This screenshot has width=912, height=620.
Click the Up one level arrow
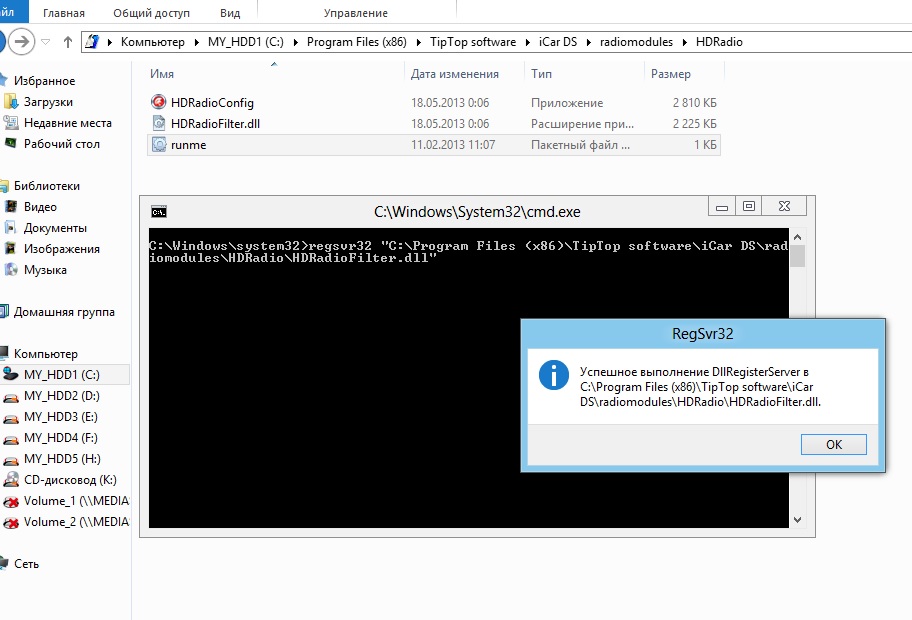(x=68, y=42)
